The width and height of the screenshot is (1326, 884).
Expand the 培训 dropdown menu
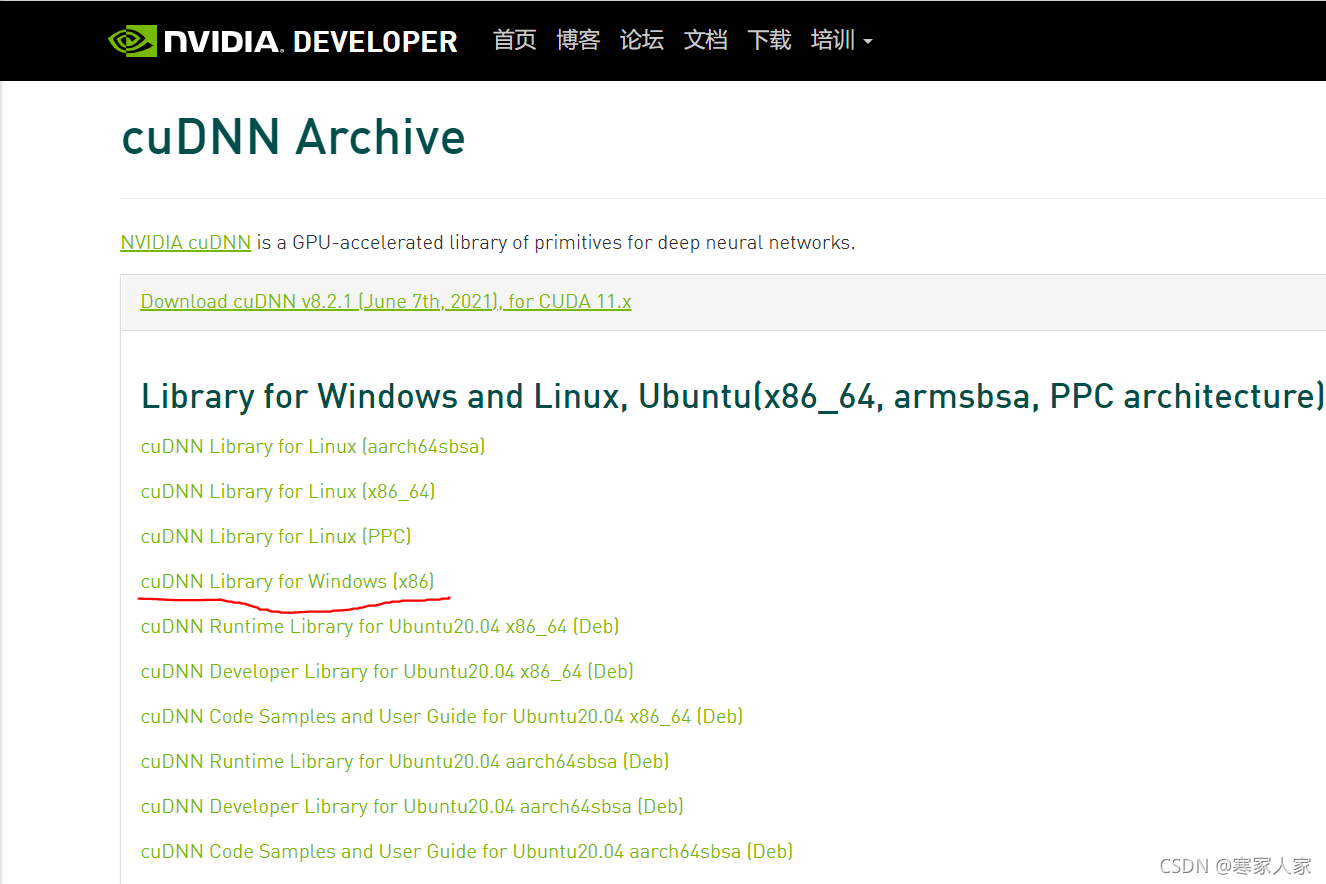842,40
